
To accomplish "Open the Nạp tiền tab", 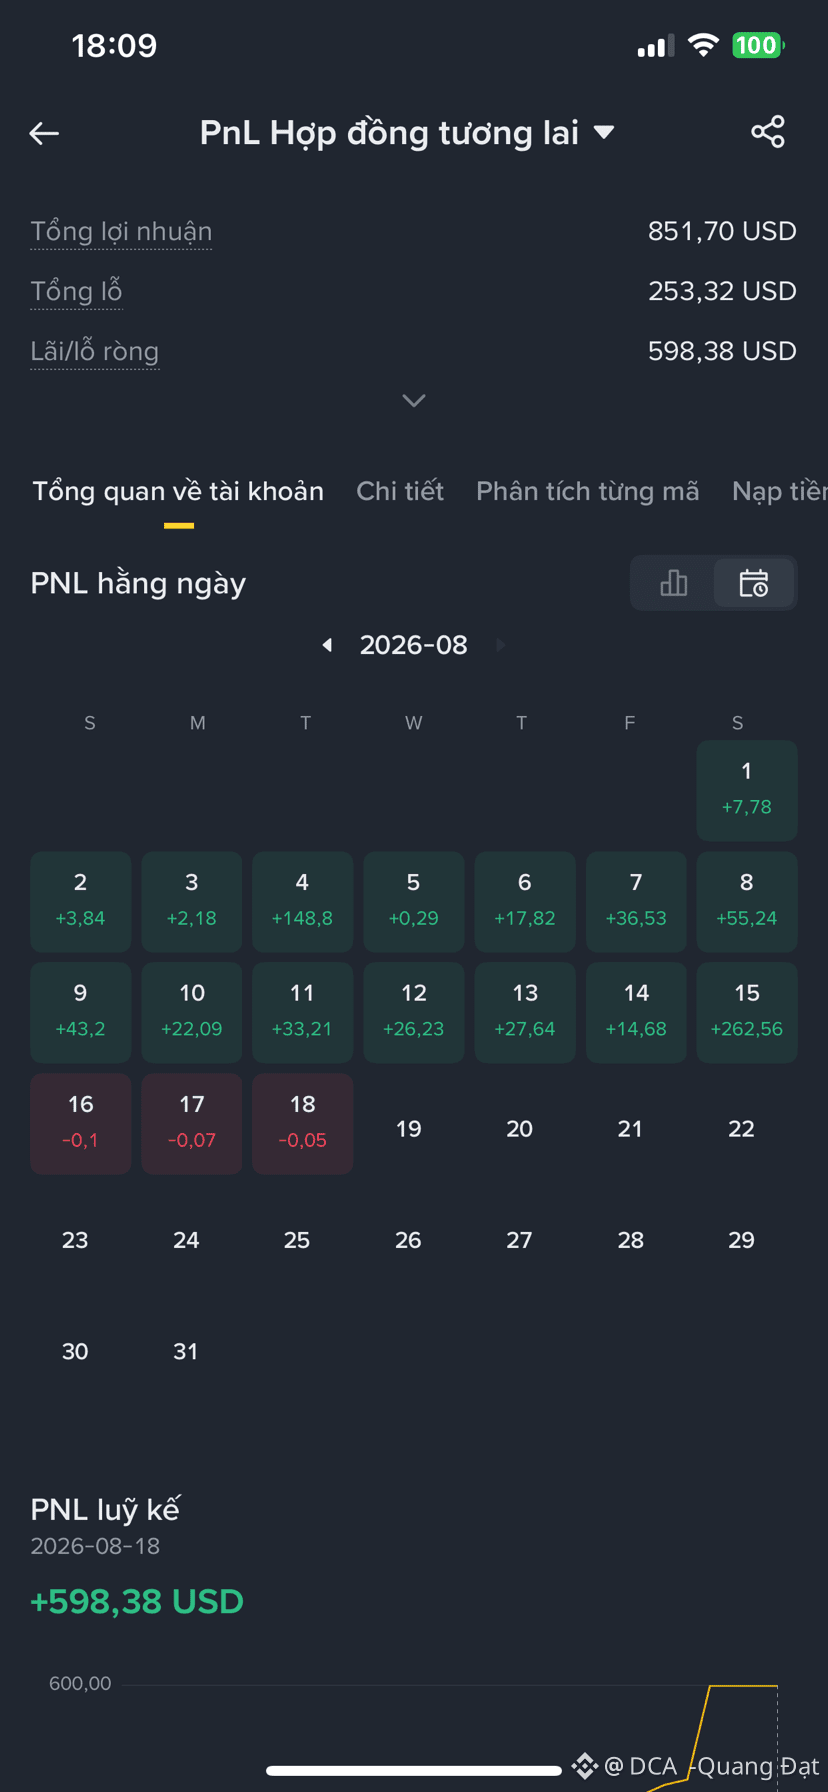I will pos(780,491).
